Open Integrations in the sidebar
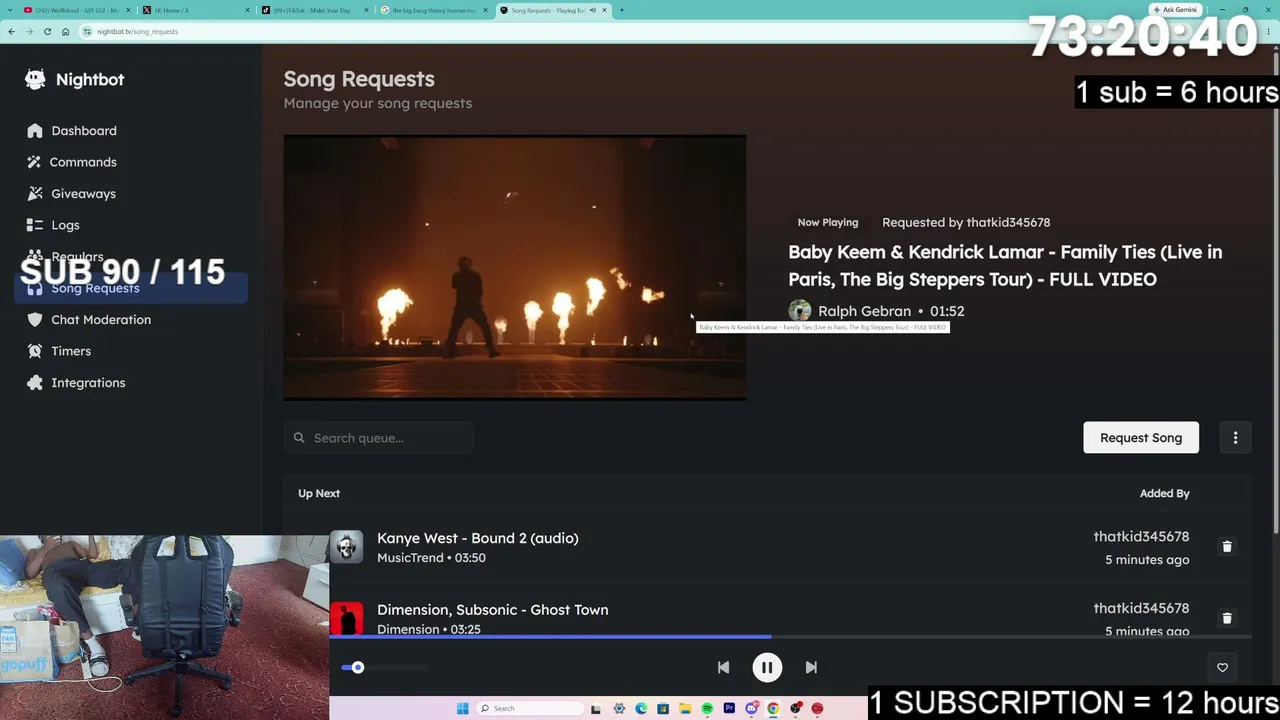The image size is (1280, 720). 88,383
